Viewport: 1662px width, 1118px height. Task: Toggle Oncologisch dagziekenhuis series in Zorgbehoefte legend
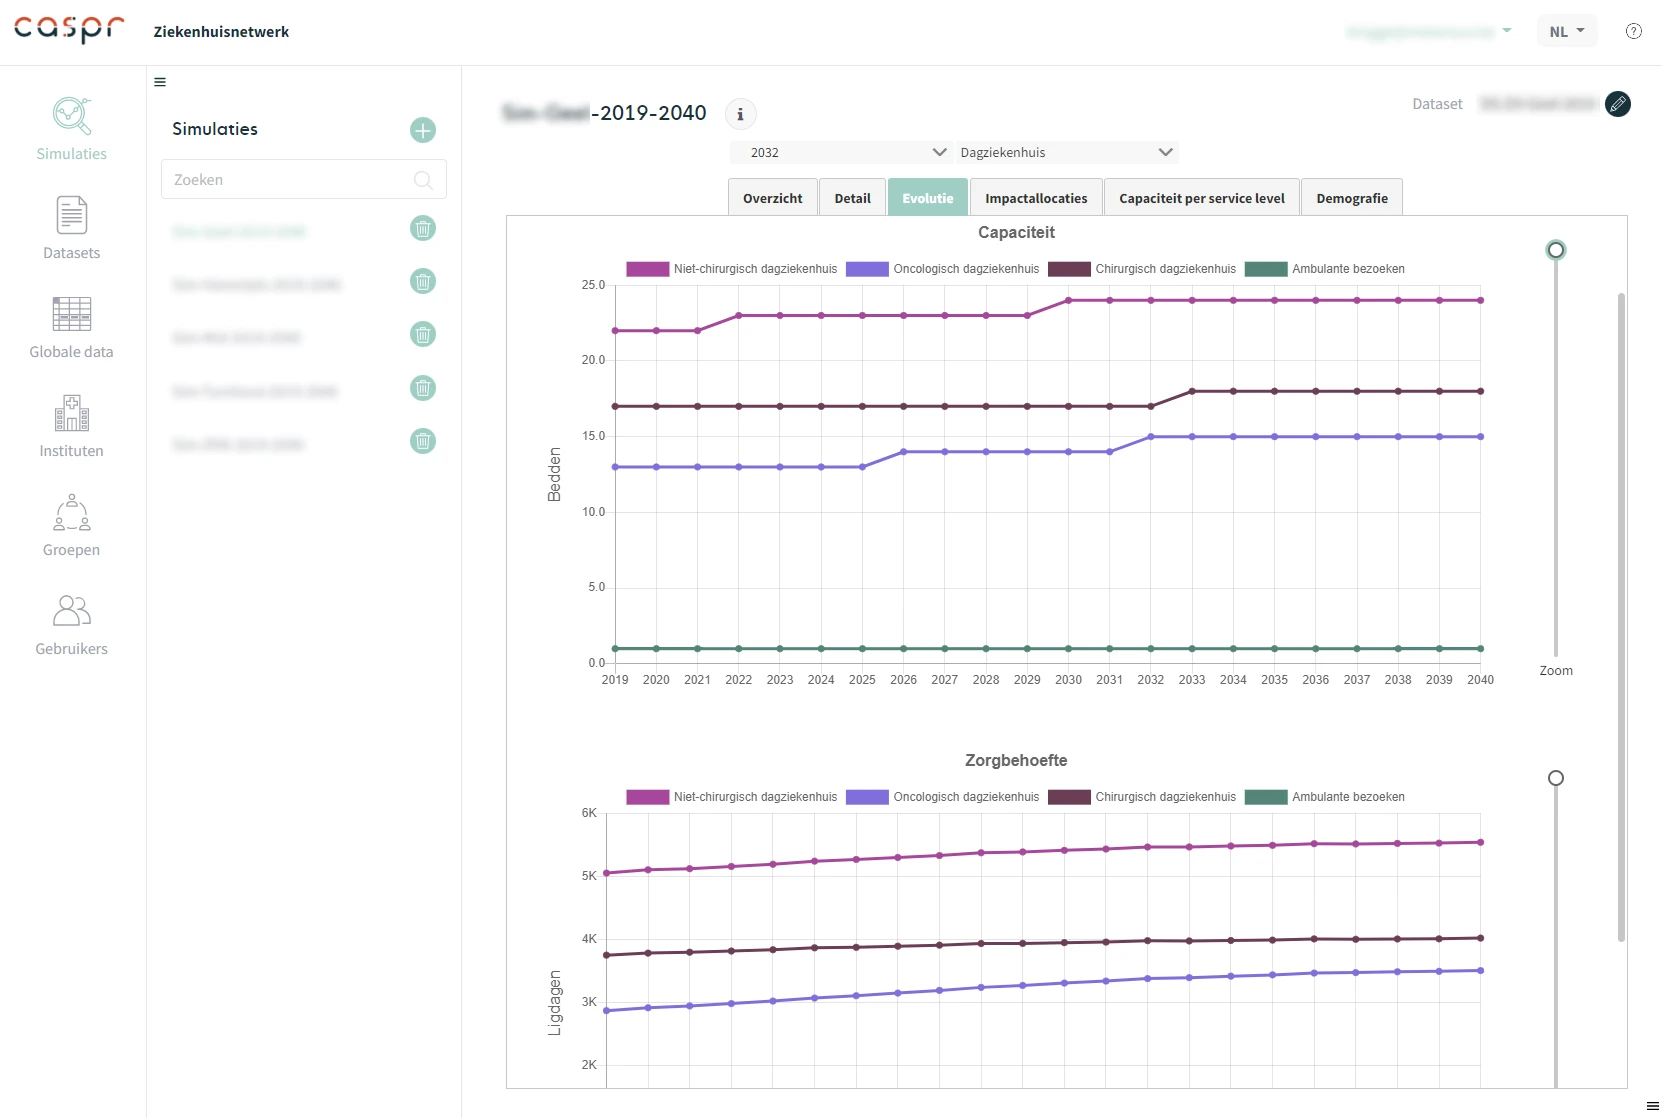tap(943, 797)
